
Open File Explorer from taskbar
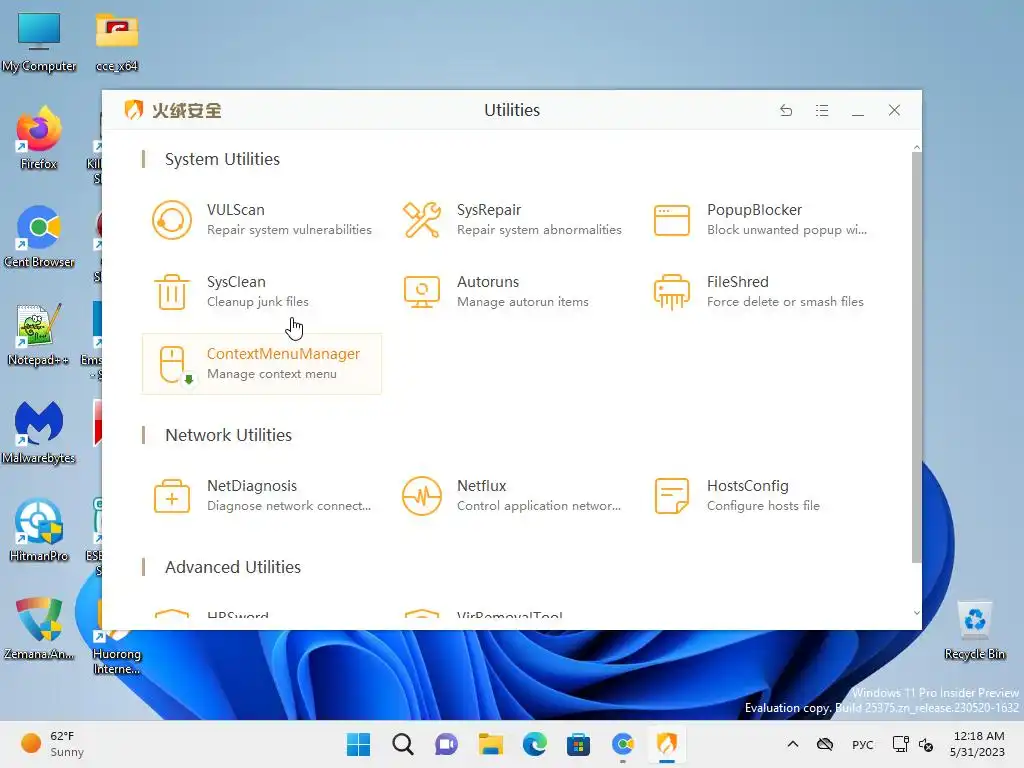click(x=490, y=744)
